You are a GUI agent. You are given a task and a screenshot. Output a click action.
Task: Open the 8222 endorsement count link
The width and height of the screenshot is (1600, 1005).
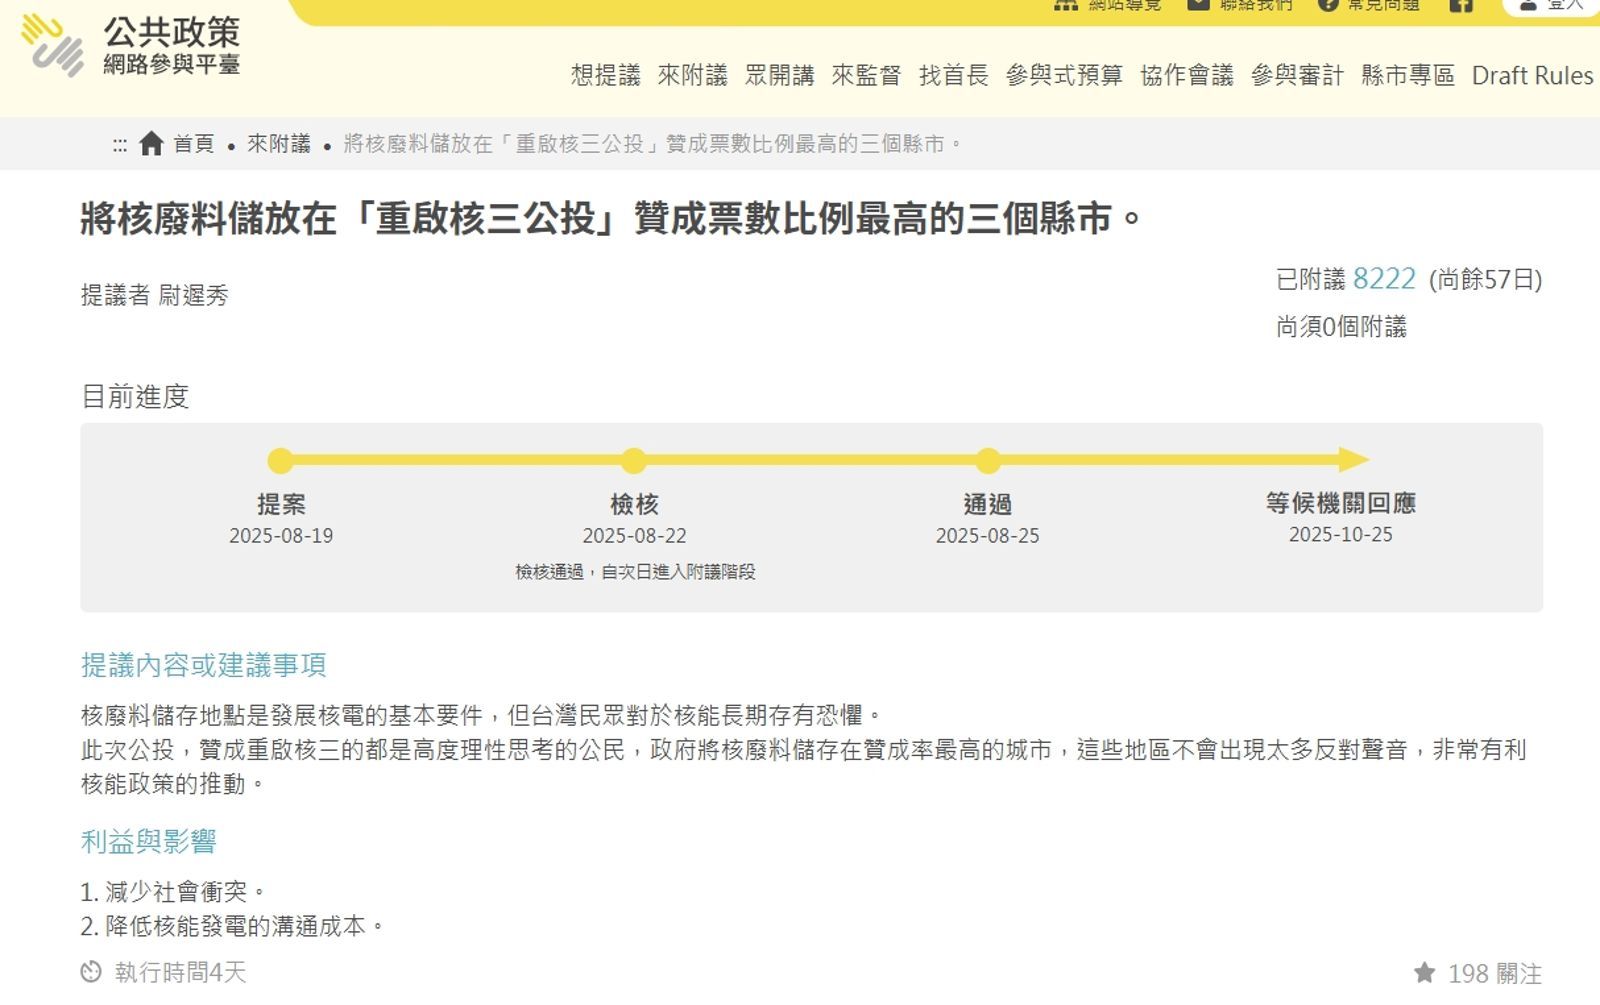(1383, 280)
